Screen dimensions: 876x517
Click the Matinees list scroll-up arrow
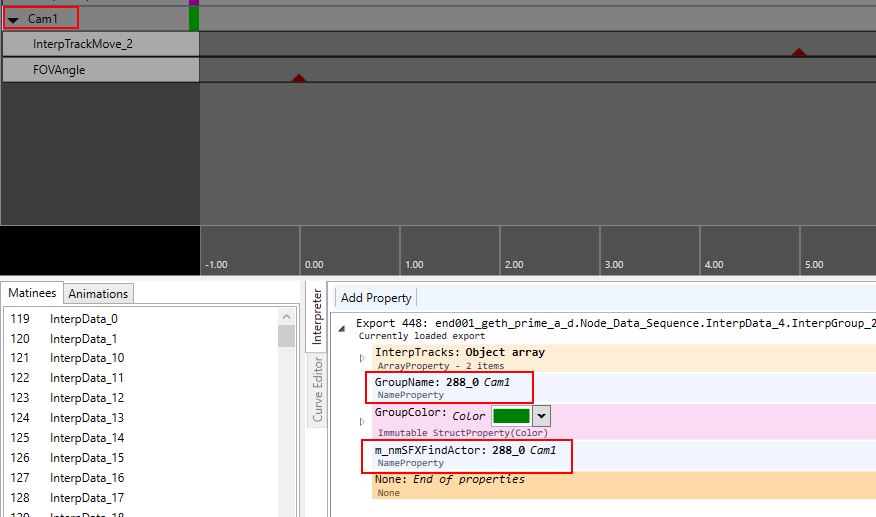(286, 317)
